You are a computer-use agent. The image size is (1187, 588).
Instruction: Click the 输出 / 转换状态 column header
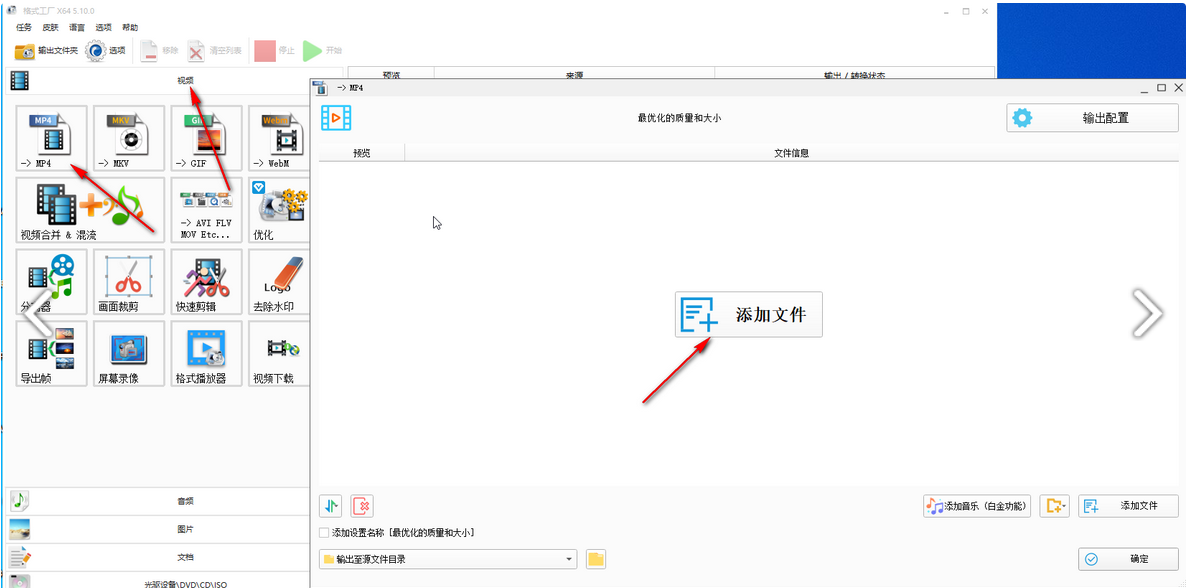(854, 75)
